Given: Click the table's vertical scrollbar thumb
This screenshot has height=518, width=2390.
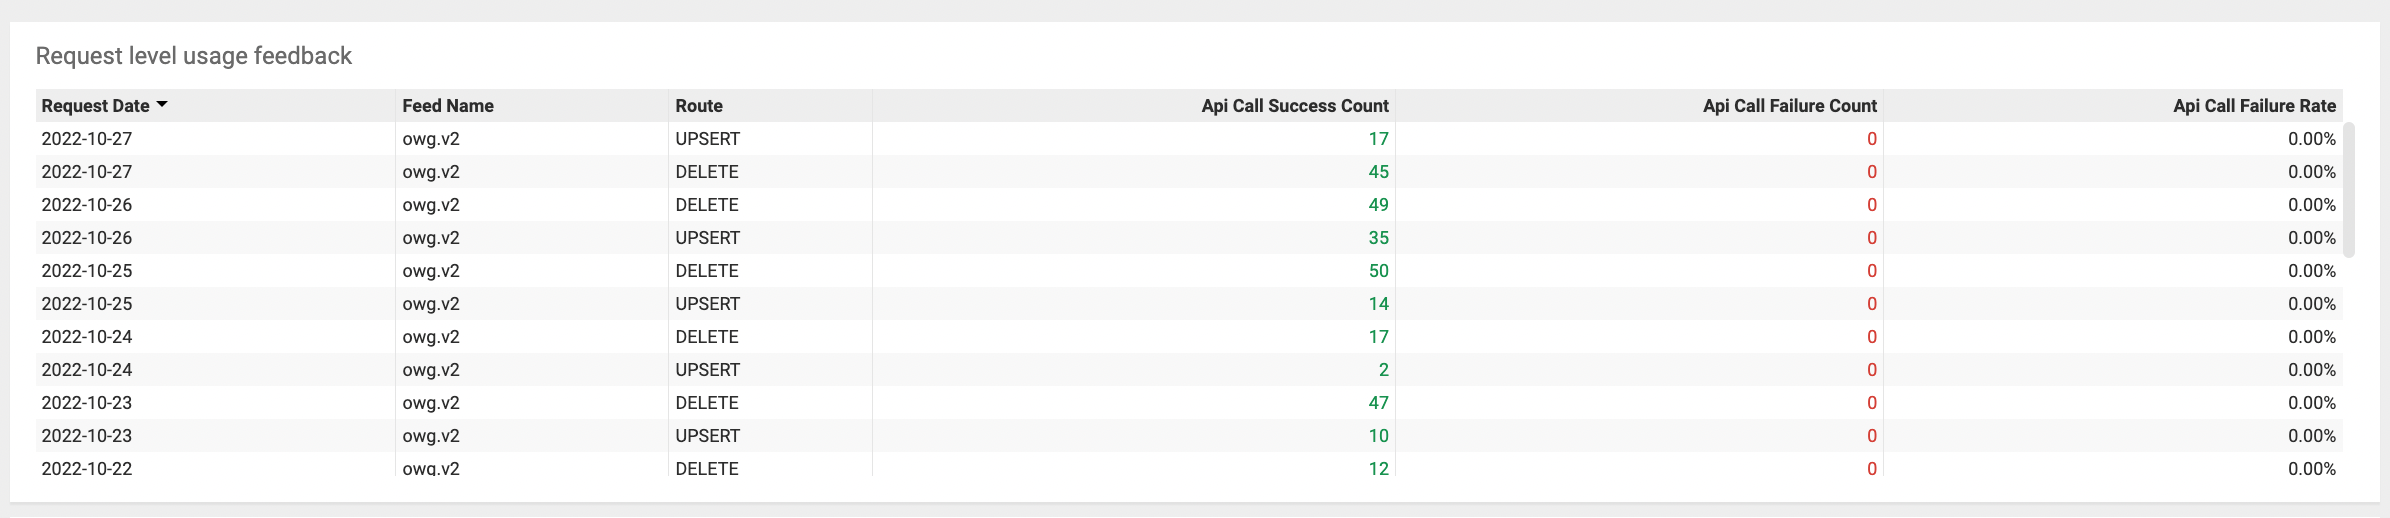Looking at the screenshot, I should (2349, 190).
